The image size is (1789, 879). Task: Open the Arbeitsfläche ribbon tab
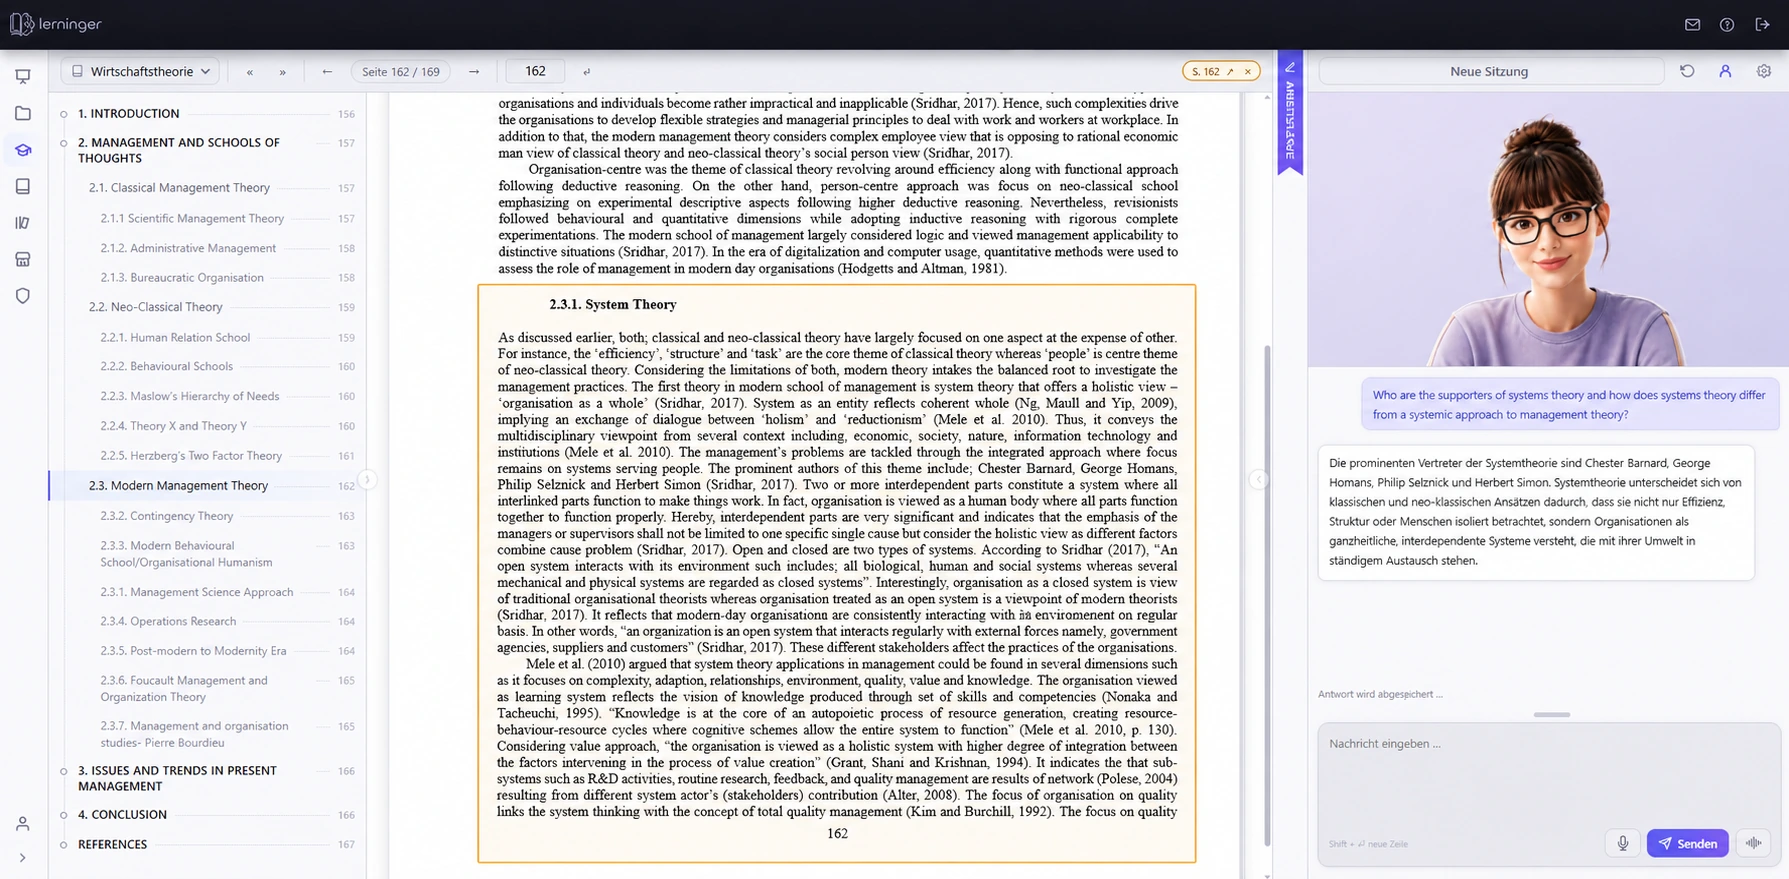tap(1290, 113)
